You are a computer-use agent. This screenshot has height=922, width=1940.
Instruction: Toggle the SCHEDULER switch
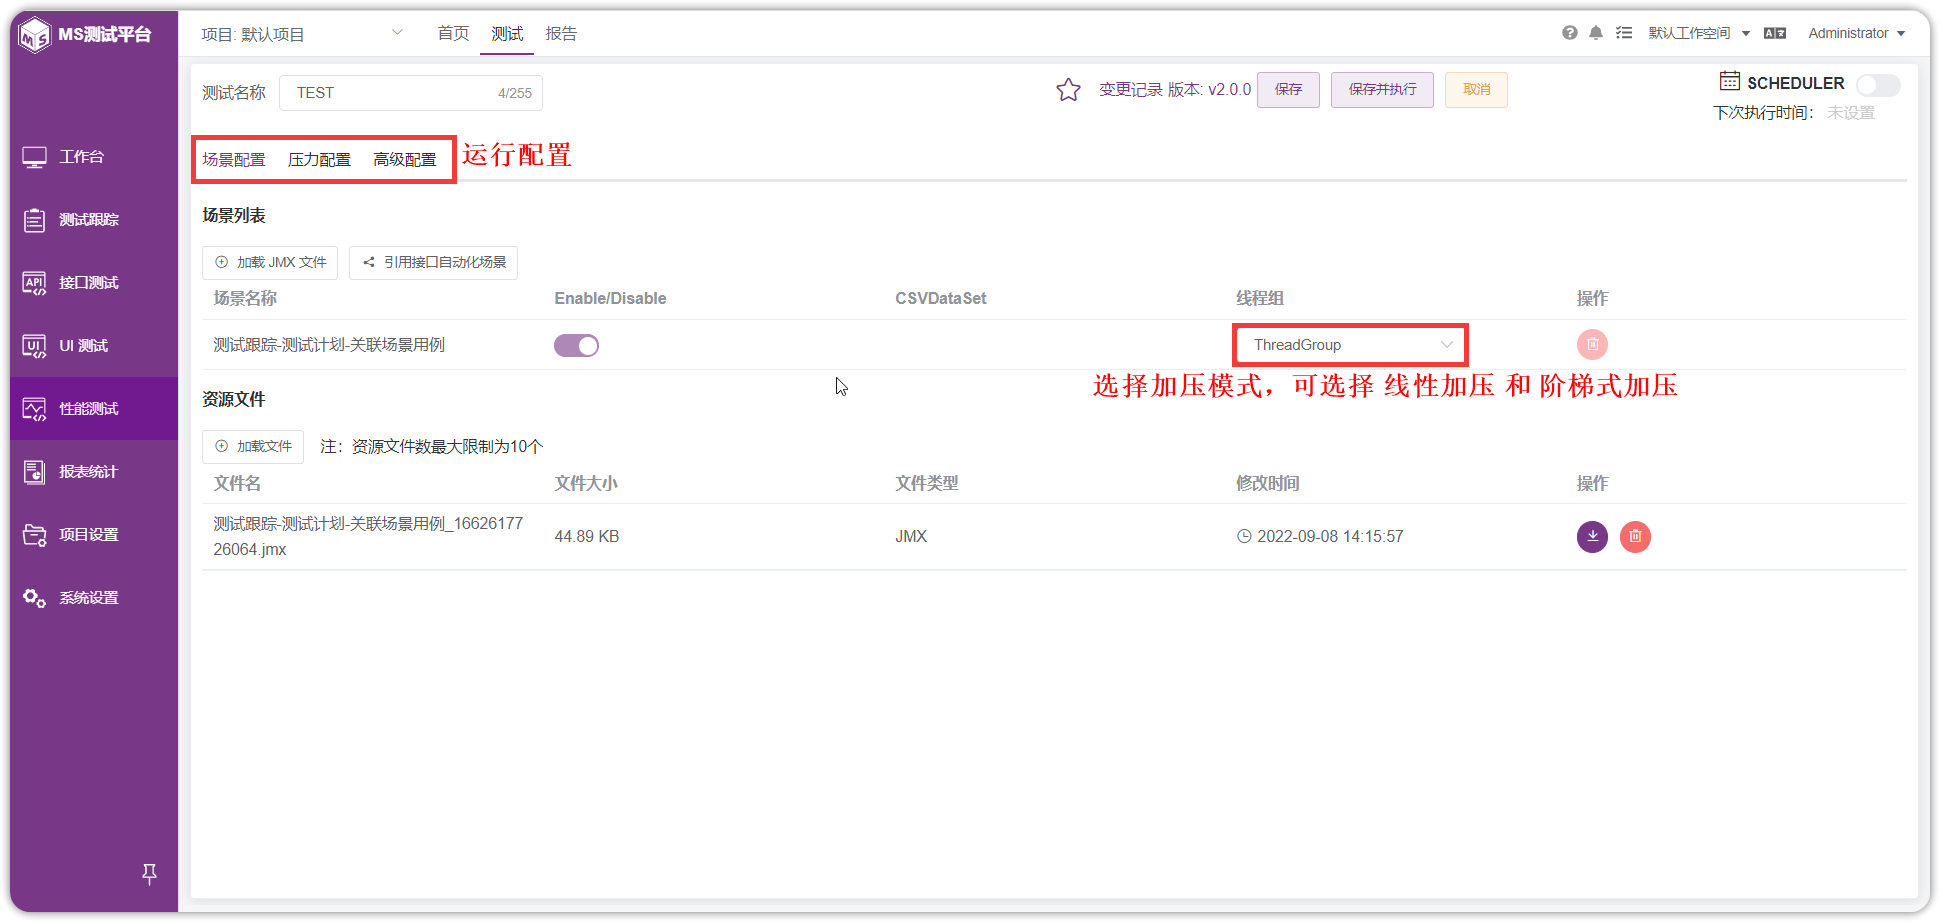pyautogui.click(x=1878, y=84)
